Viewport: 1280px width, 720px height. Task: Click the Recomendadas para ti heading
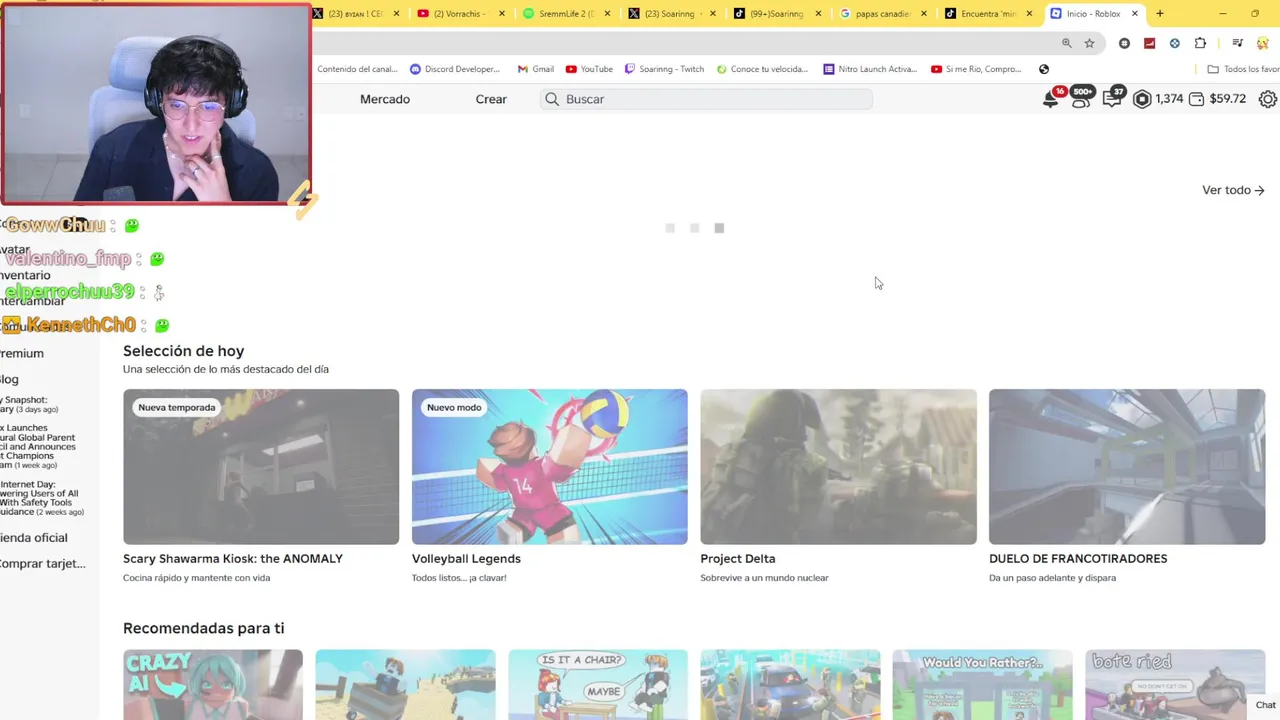point(204,628)
